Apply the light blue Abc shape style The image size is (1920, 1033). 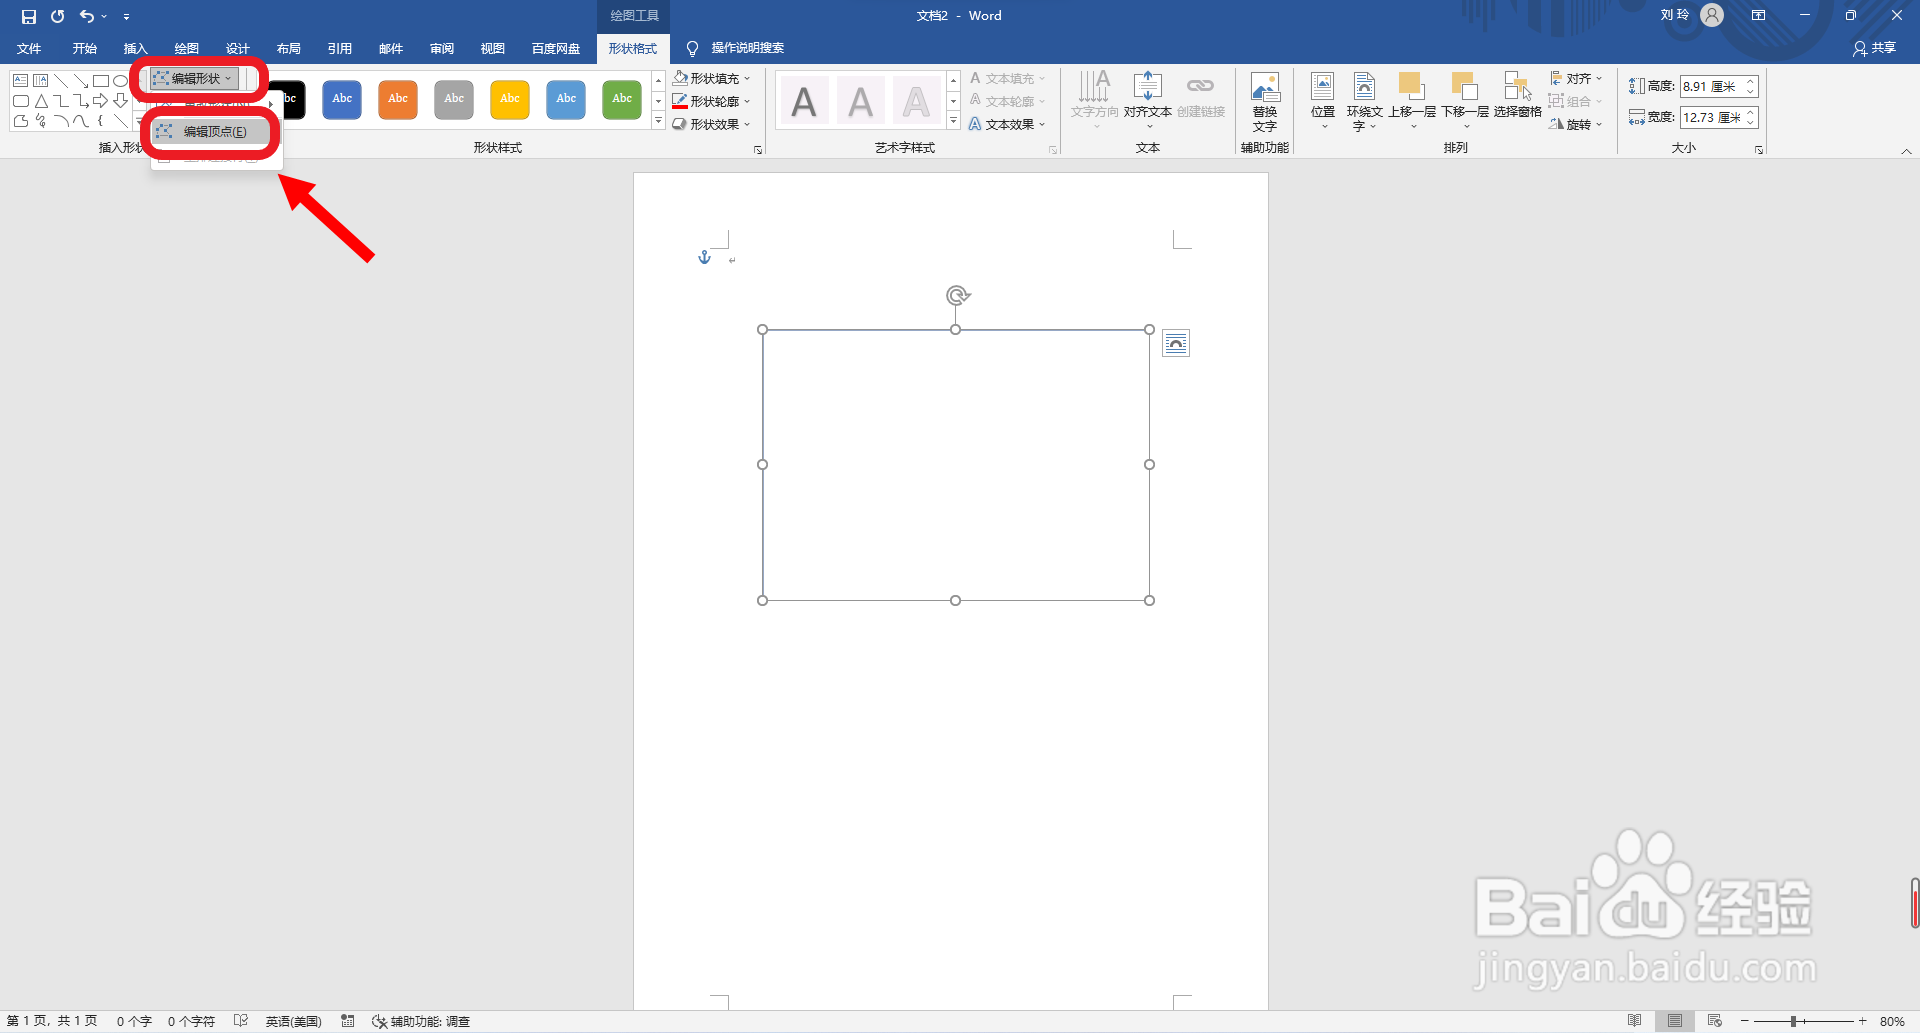coord(566,99)
